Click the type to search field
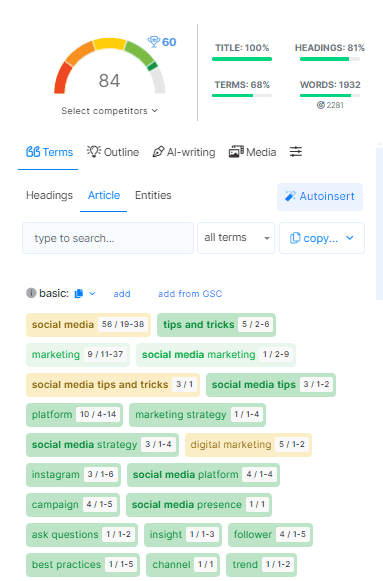Image resolution: width=383 pixels, height=581 pixels. click(108, 238)
